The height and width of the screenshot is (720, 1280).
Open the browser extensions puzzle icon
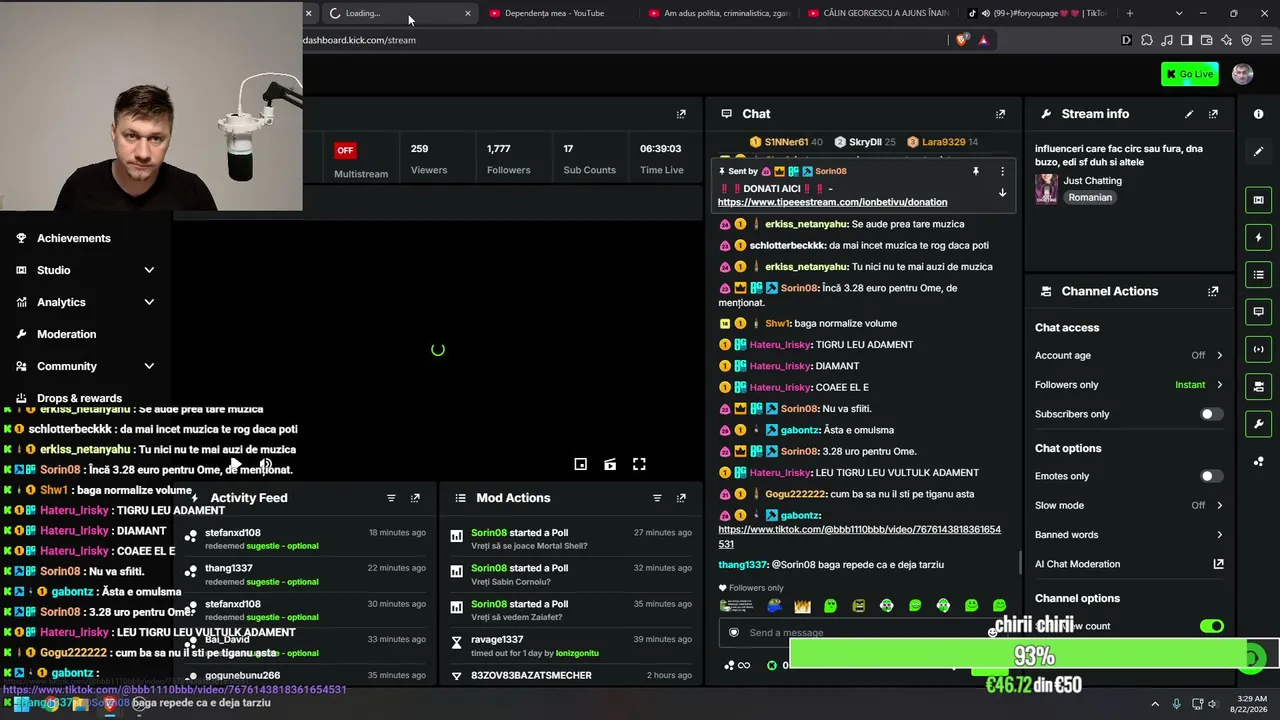point(1147,40)
